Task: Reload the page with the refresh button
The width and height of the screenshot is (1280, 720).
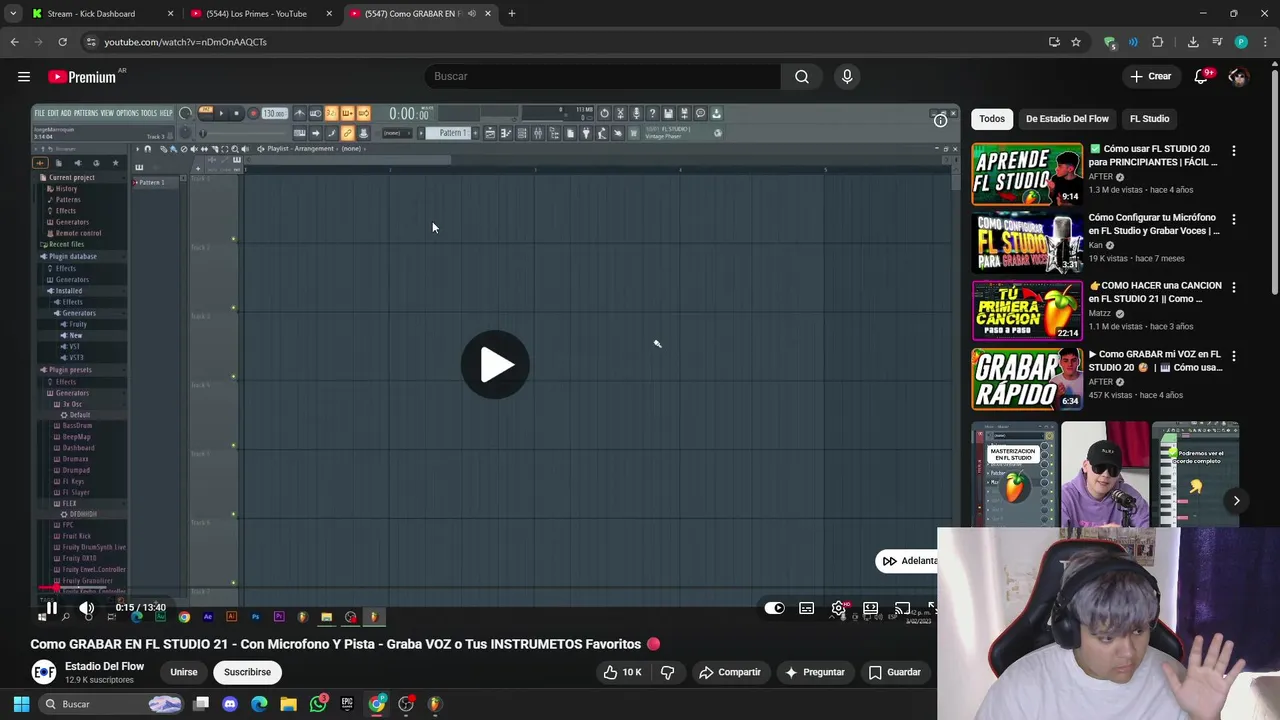Action: click(62, 42)
